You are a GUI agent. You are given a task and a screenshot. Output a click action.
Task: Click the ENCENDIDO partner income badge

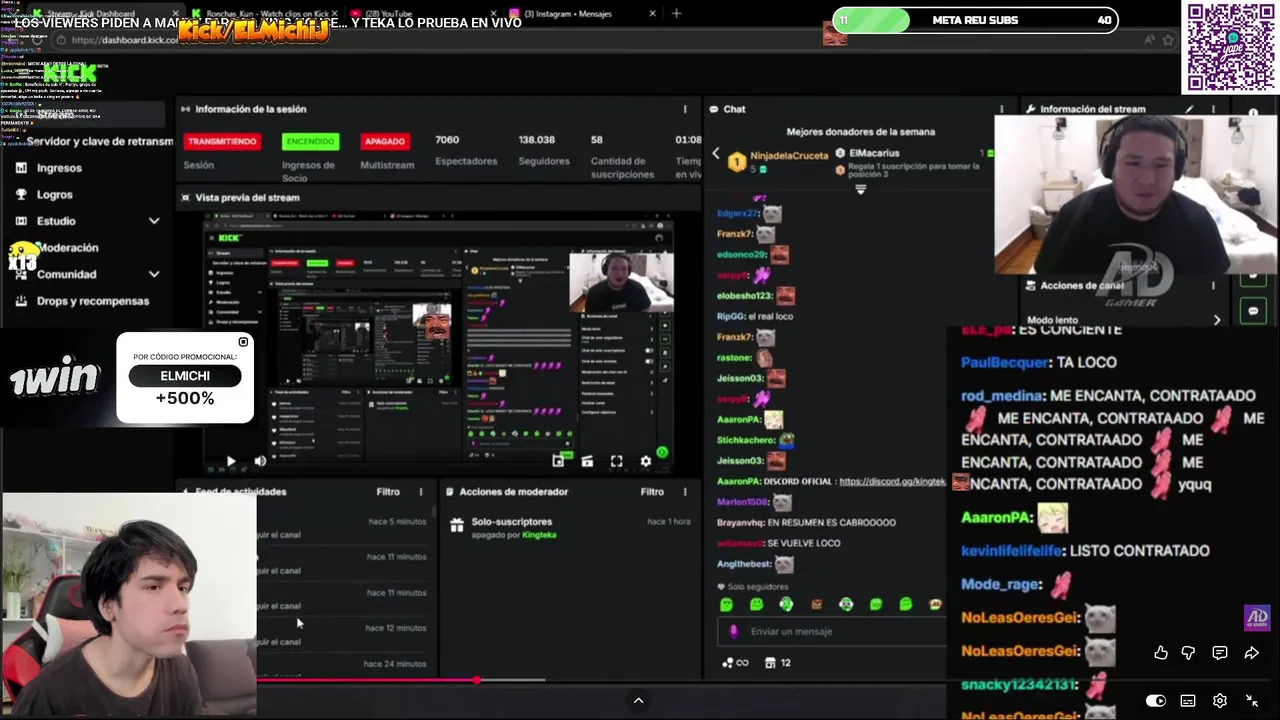pyautogui.click(x=310, y=142)
